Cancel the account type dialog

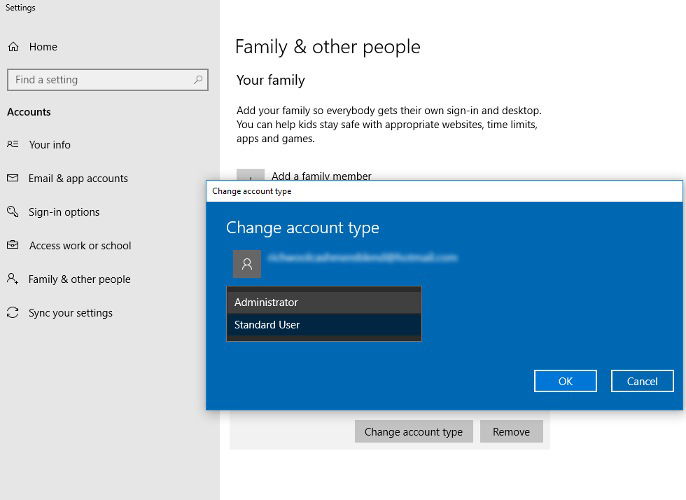click(642, 381)
